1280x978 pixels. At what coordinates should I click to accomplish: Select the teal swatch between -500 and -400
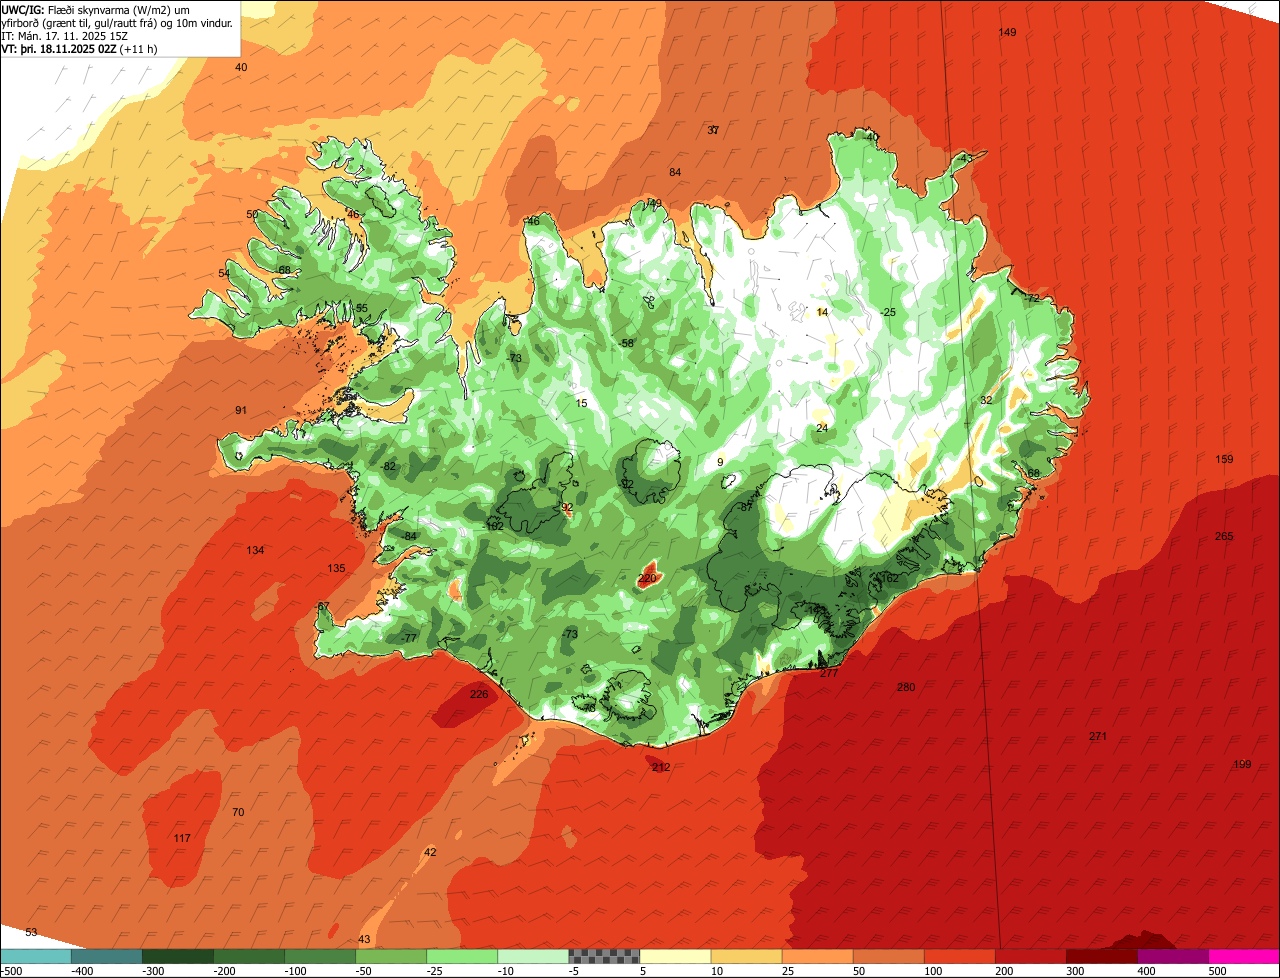[36, 956]
